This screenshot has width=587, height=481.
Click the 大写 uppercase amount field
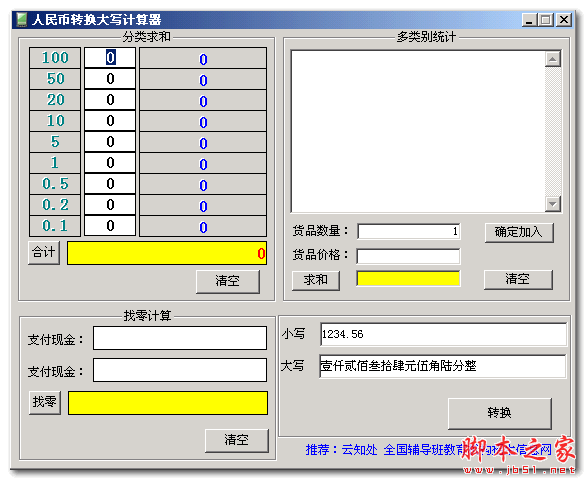[442, 366]
